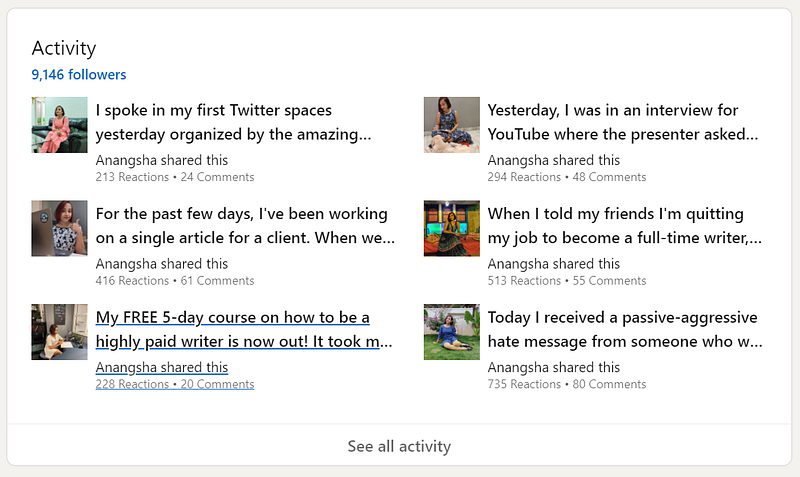Open post about single article for client
Screen dimensions: 800x477
pyautogui.click(x=245, y=225)
